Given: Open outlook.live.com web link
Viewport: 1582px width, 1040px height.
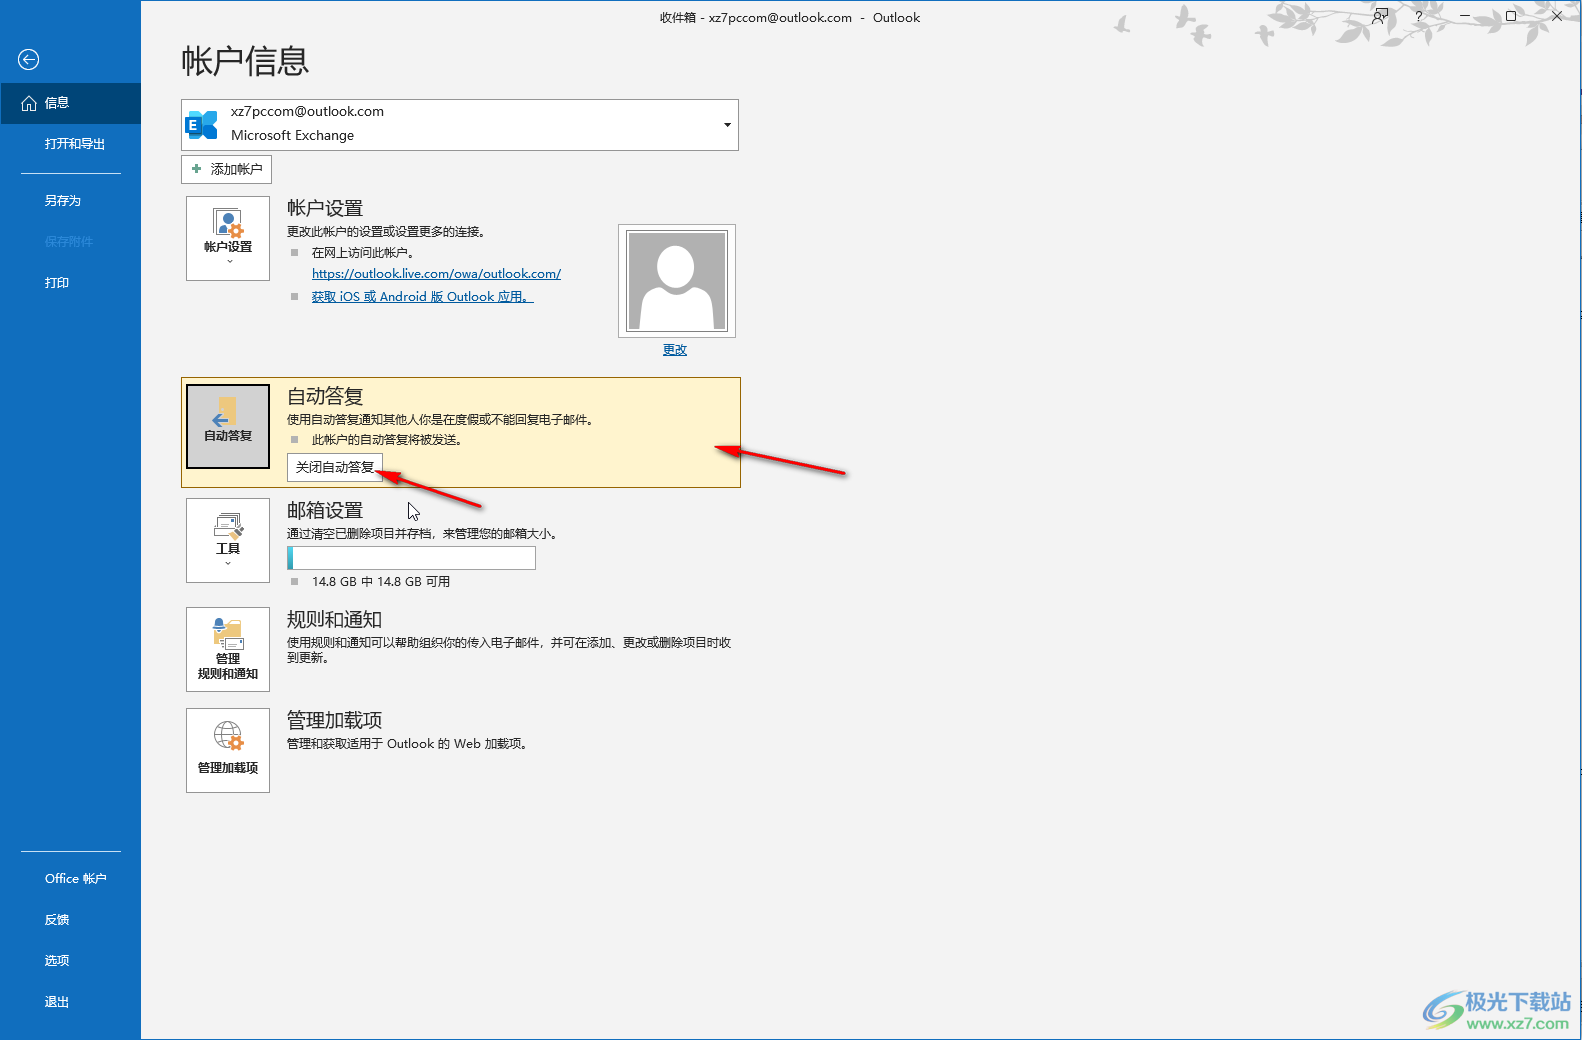Looking at the screenshot, I should tap(436, 273).
